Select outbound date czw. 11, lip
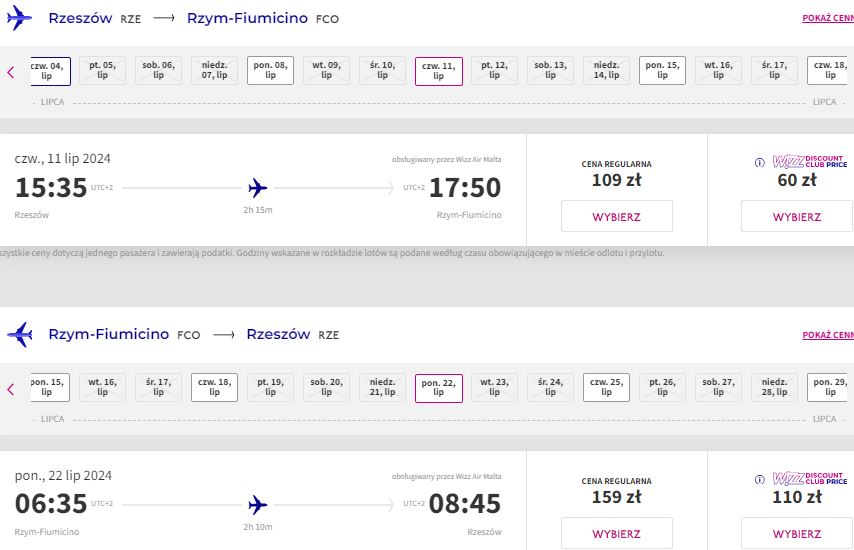The image size is (854, 550). 438,71
